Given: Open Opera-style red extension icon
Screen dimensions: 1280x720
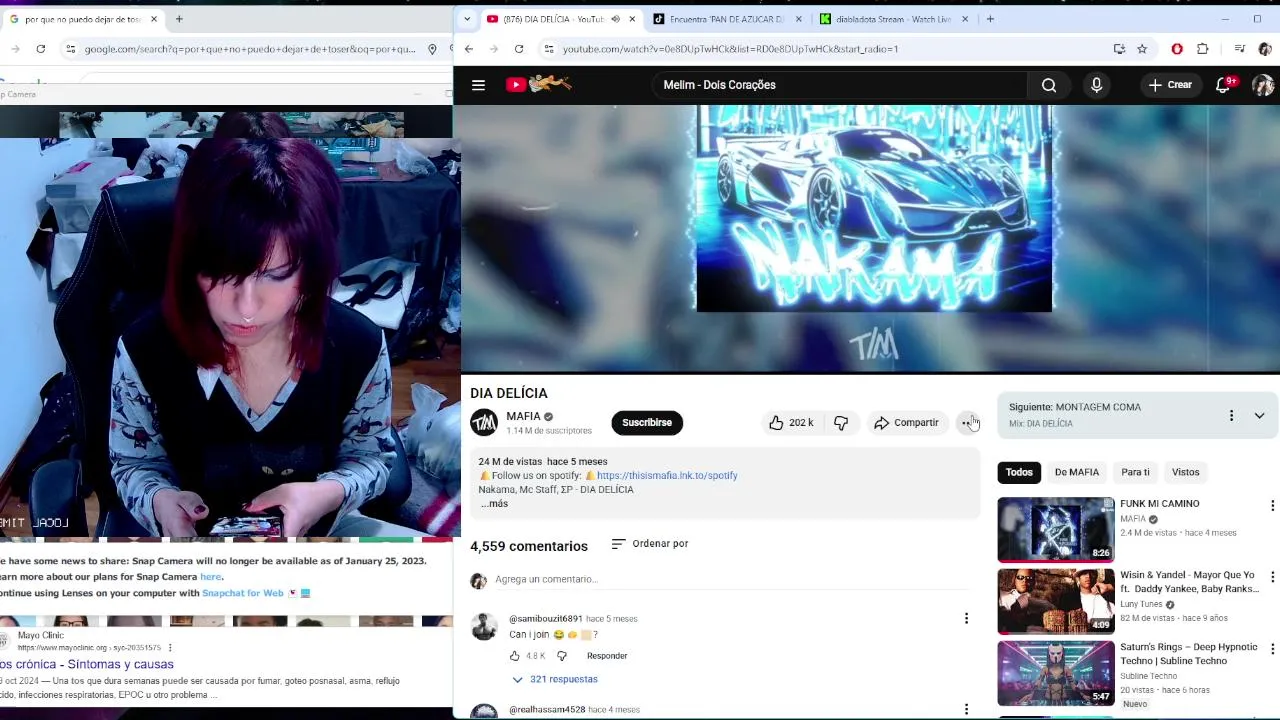Looking at the screenshot, I should [1177, 49].
